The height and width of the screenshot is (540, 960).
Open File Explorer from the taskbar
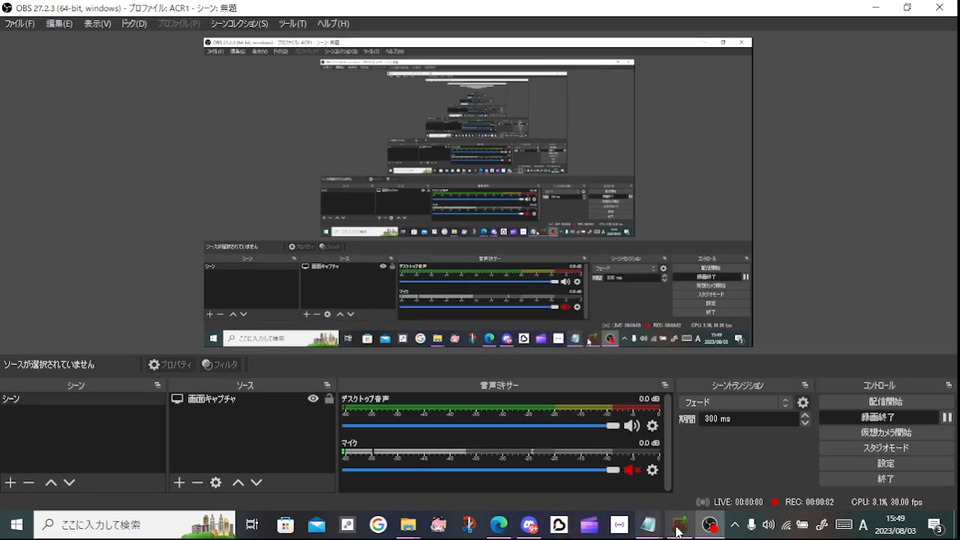point(408,525)
